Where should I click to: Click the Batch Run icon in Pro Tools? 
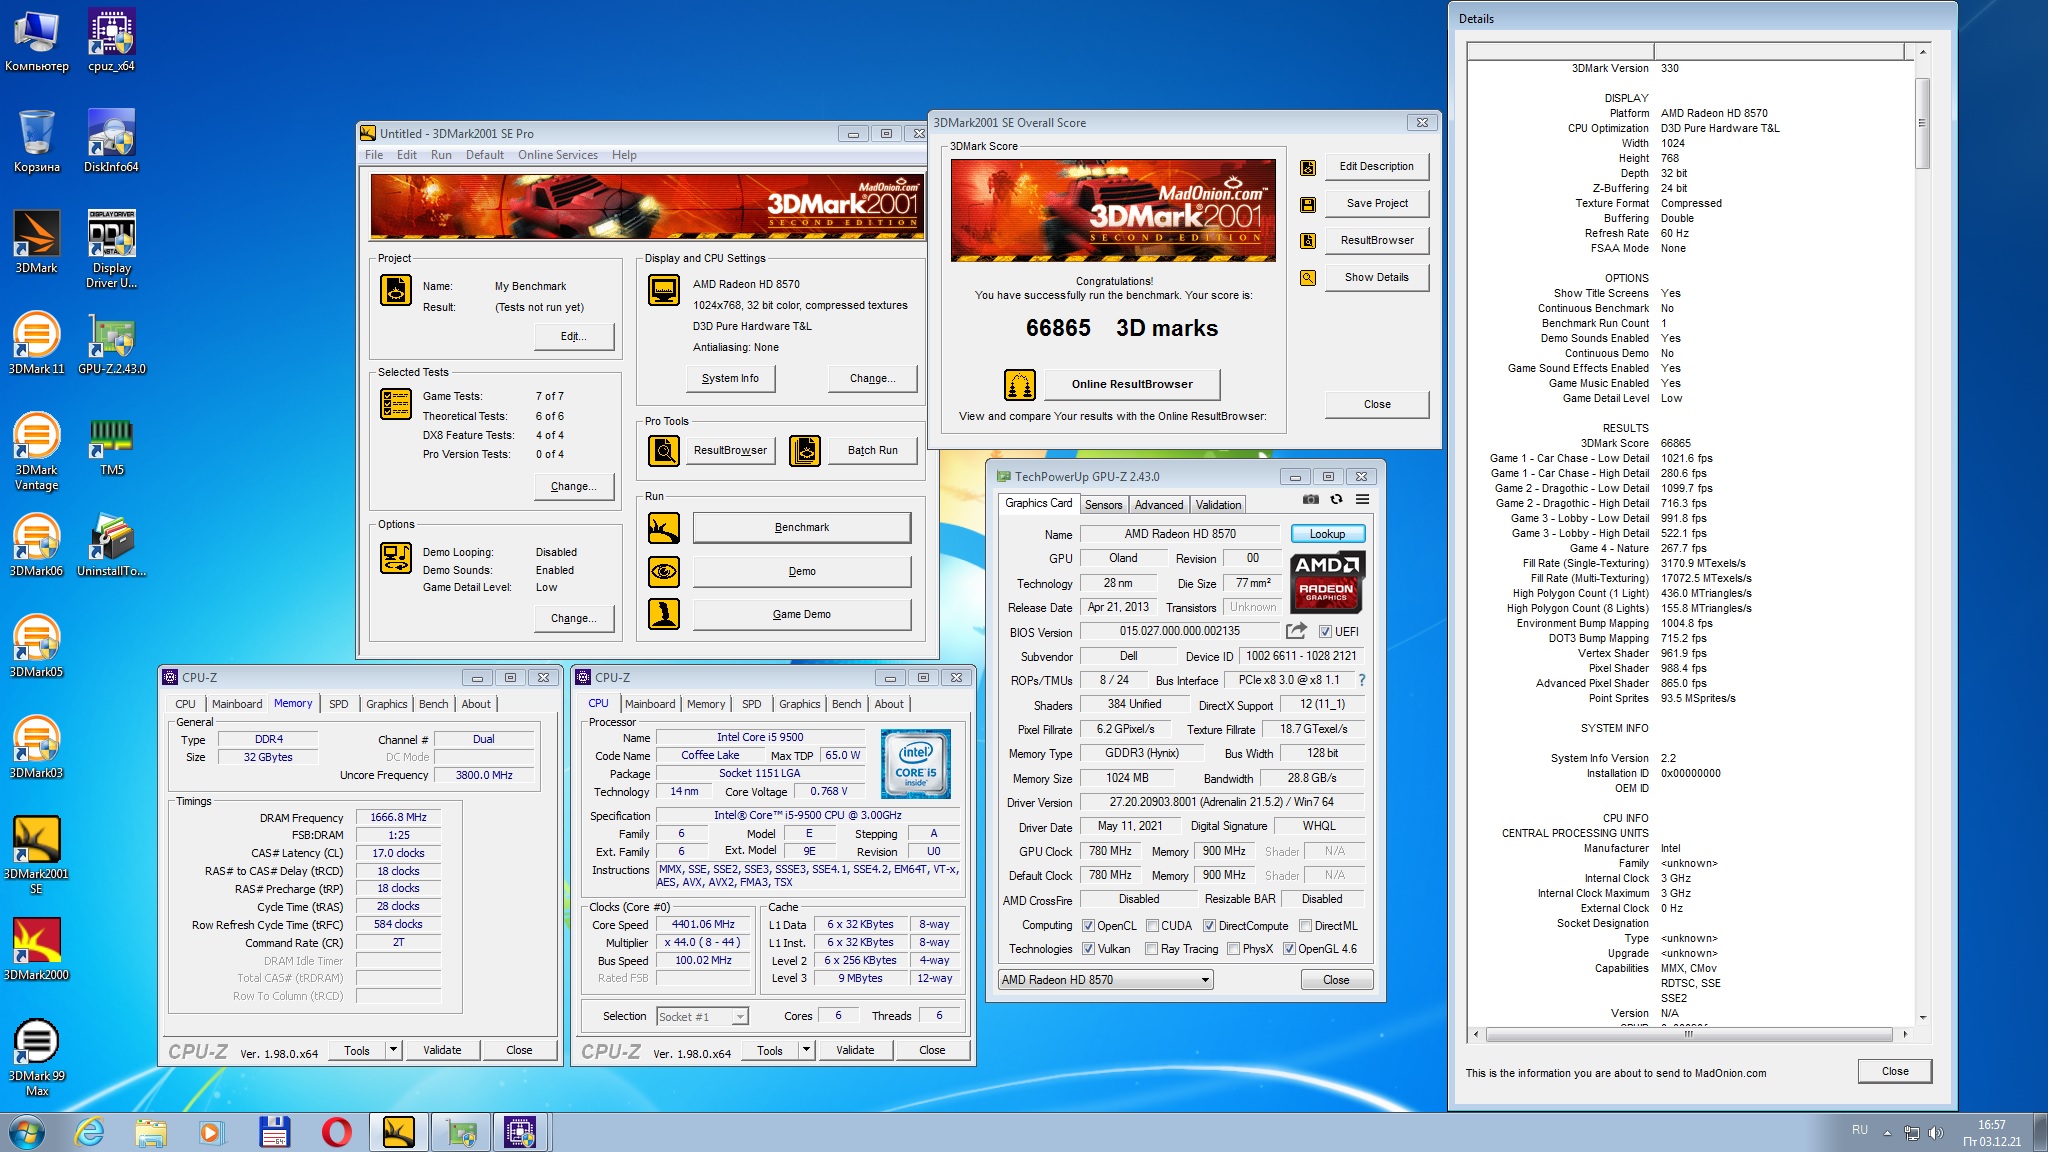point(805,451)
